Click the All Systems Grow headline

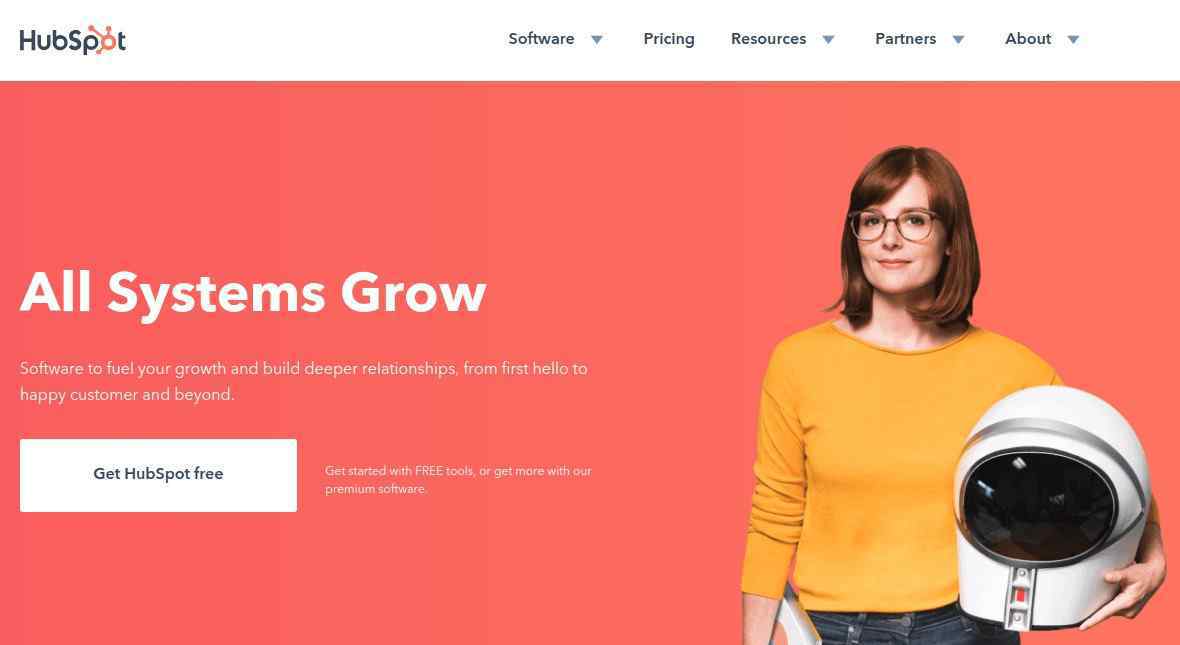tap(253, 293)
